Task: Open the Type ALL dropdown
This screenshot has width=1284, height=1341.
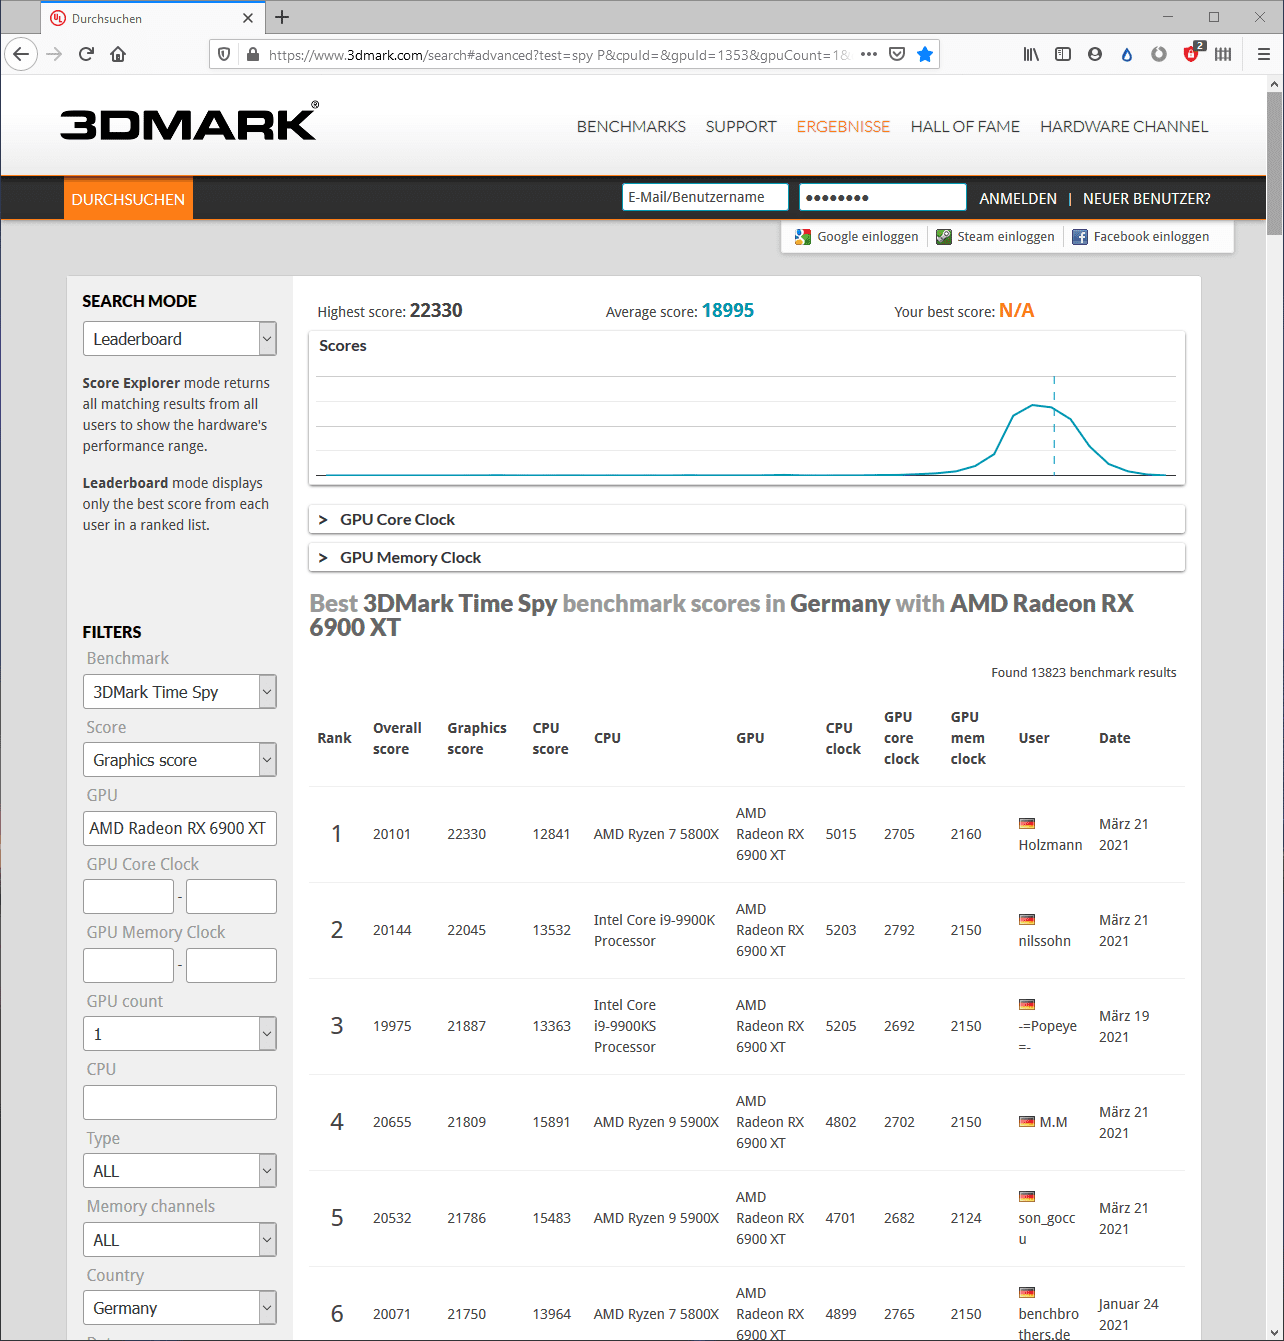Action: [180, 1171]
